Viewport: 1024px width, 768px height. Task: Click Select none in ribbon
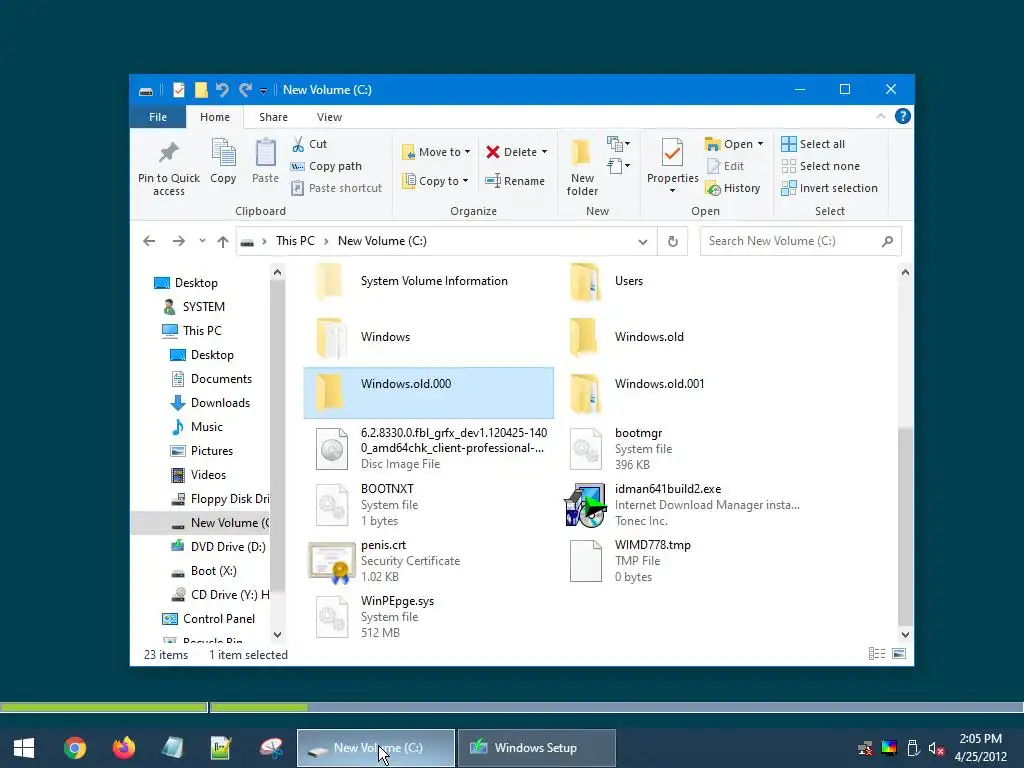(821, 166)
